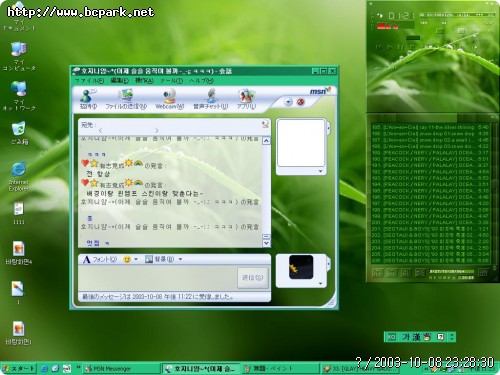Open the 操作(A) menu
This screenshot has height=375, width=500.
[144, 80]
